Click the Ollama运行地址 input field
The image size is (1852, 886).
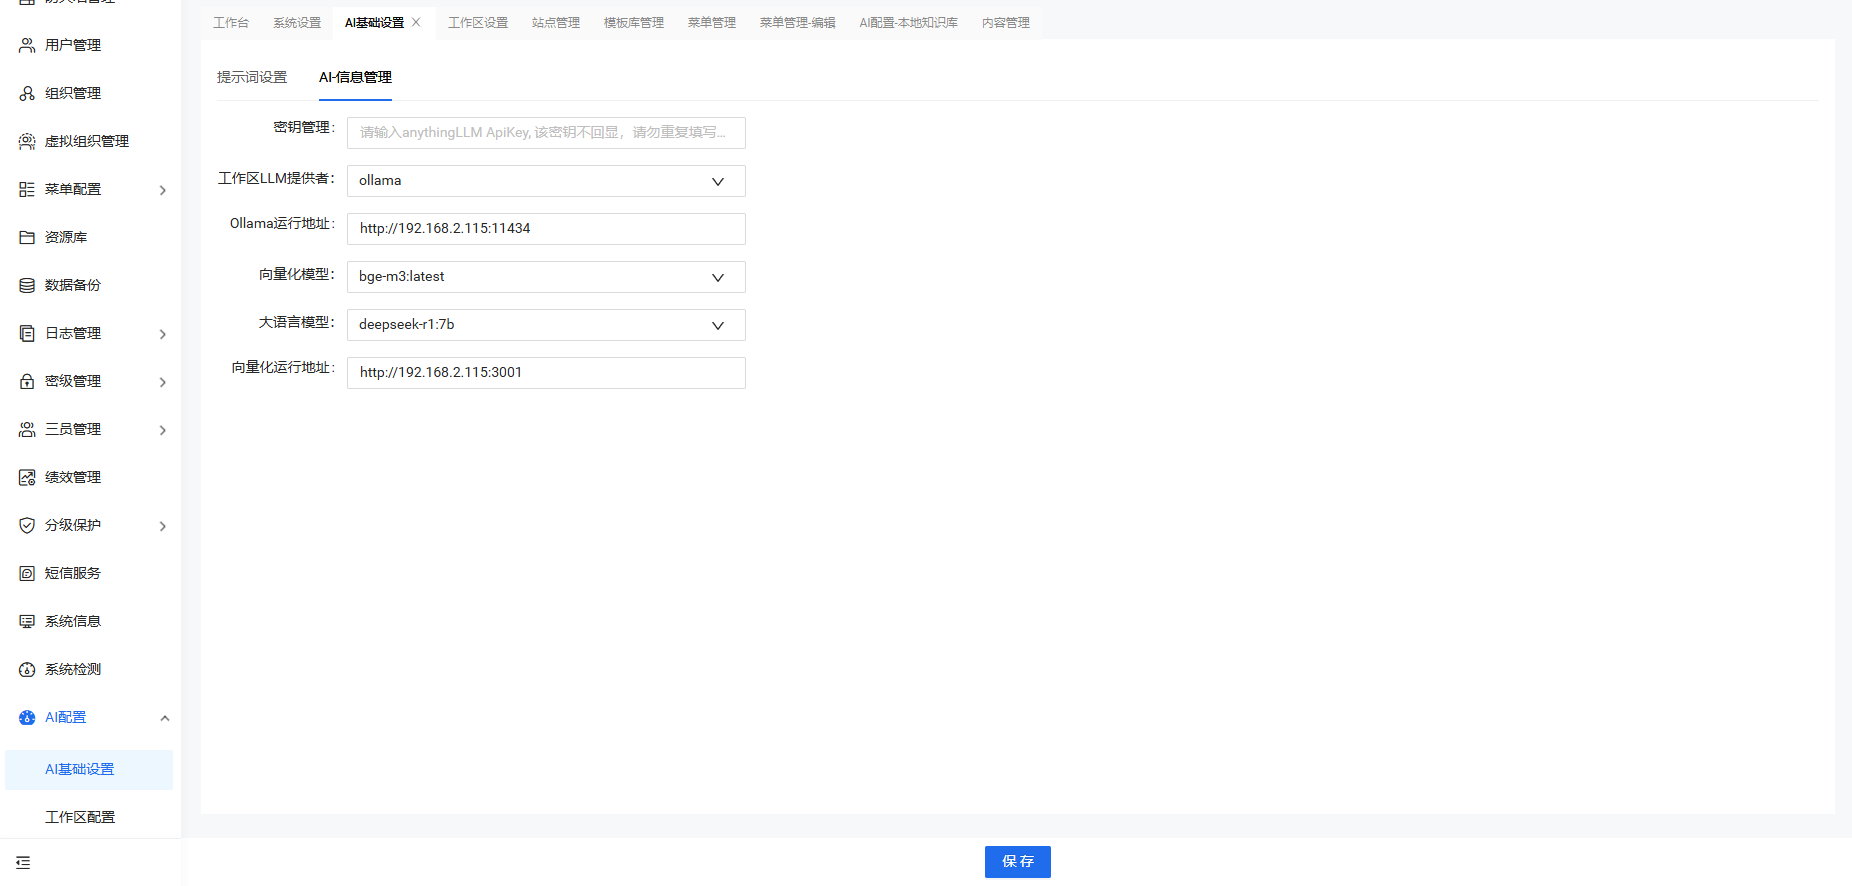coord(546,229)
